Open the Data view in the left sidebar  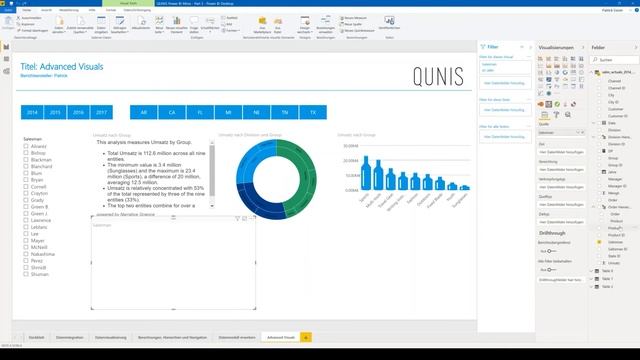tap(6, 59)
